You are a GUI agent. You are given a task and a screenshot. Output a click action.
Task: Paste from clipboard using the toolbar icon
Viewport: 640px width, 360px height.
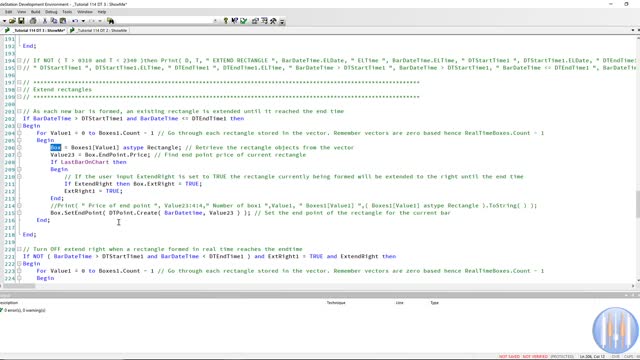click(x=63, y=20)
